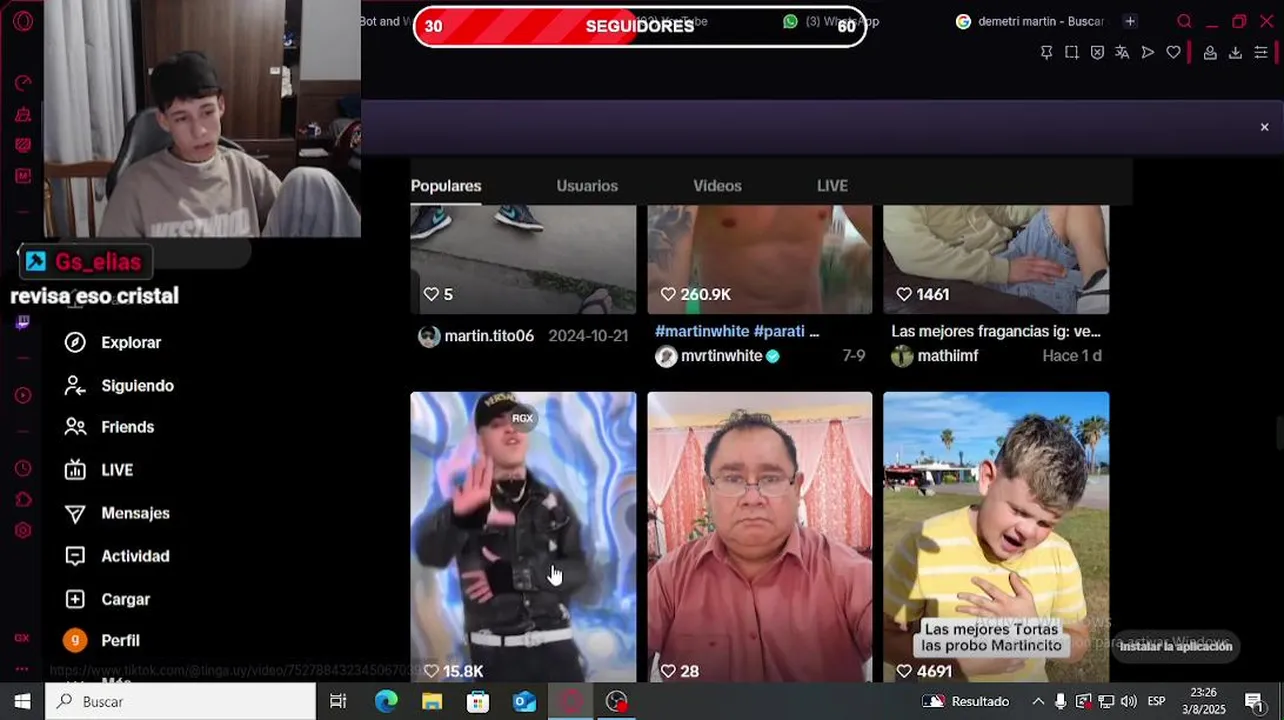Open LIVE in TikTok sidebar
Viewport: 1284px width, 720px height.
click(x=98, y=470)
